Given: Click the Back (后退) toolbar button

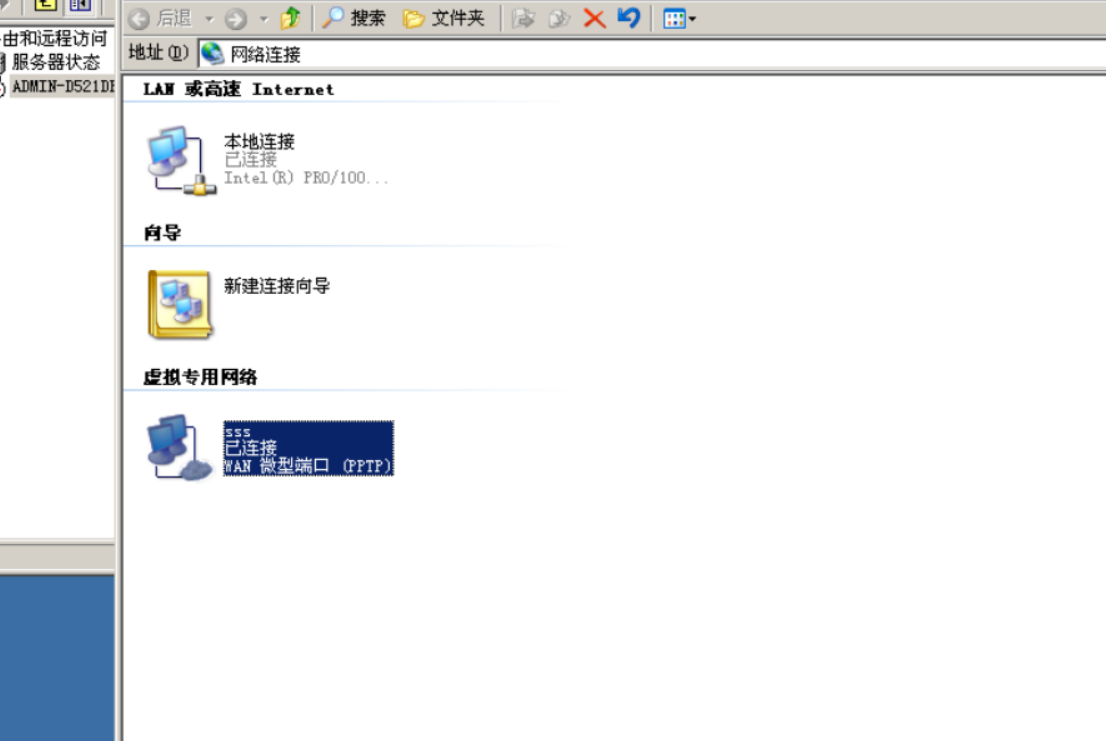Looking at the screenshot, I should [x=161, y=18].
